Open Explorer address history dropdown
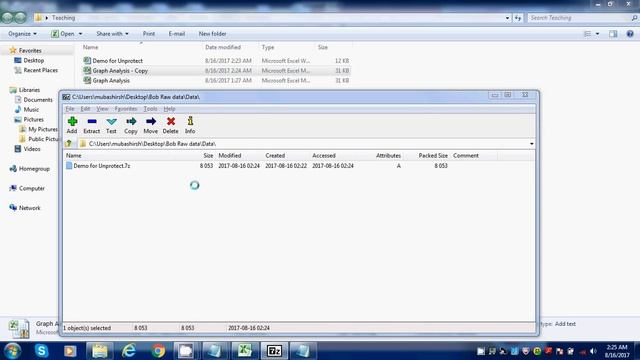The image size is (640, 360). [507, 18]
